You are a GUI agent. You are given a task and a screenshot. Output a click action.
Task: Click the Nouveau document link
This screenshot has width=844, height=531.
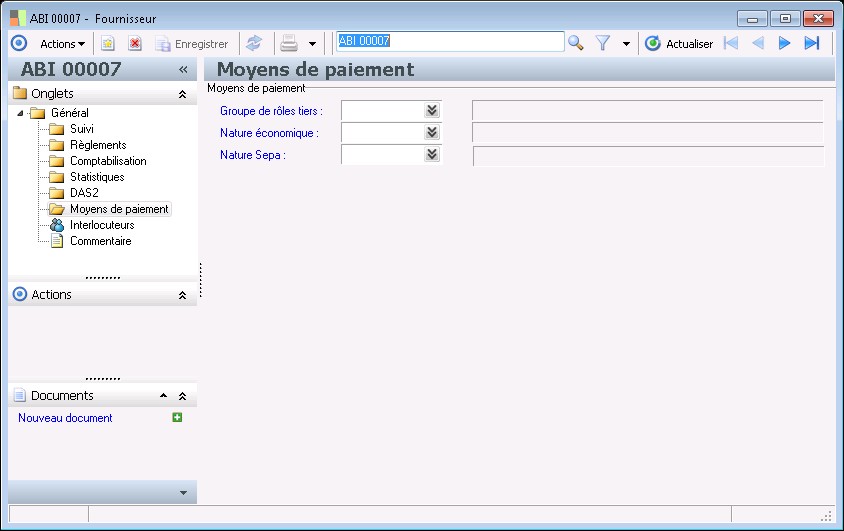(x=65, y=418)
